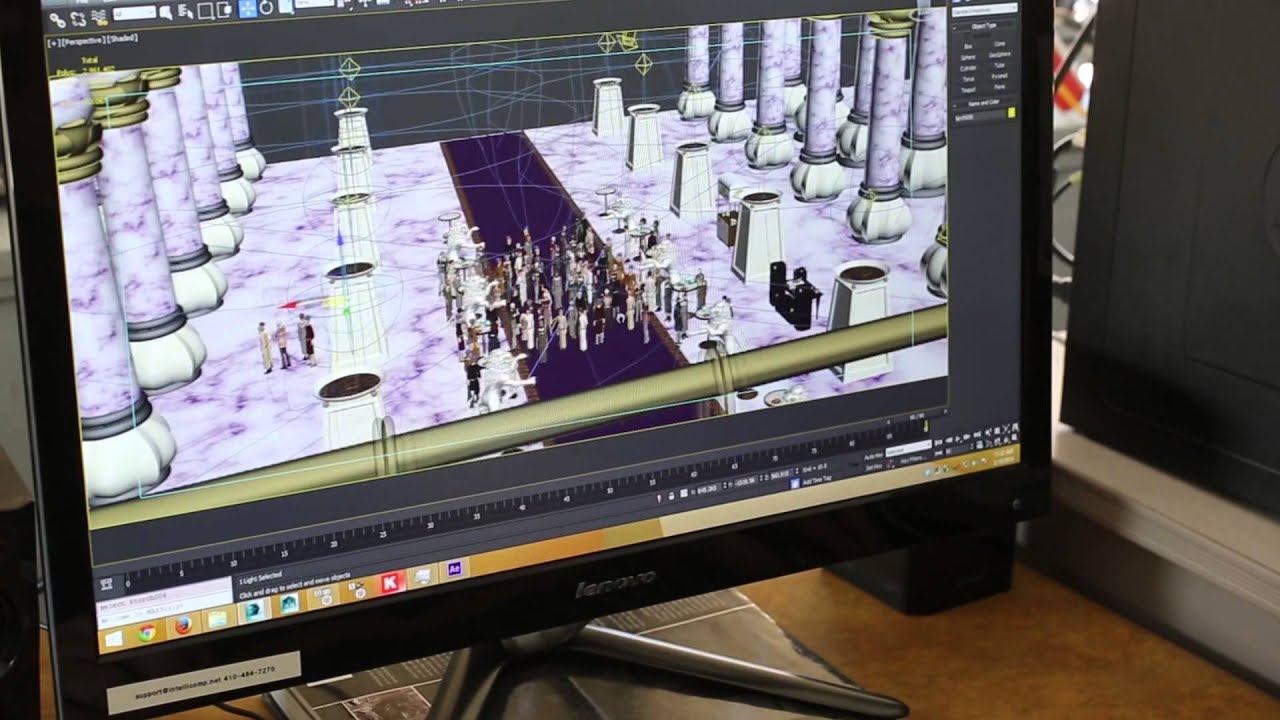Click the system clock in the taskbar tray
Viewport: 1280px width, 720px height.
pos(1006,455)
